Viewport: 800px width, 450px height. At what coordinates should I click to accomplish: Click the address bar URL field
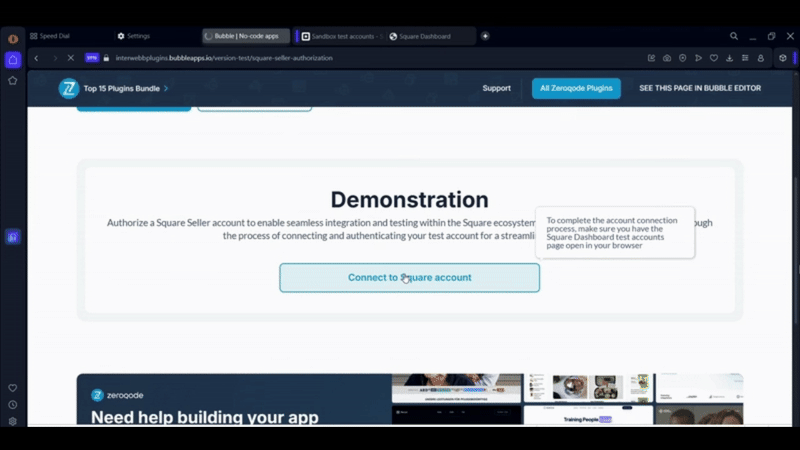(x=224, y=58)
